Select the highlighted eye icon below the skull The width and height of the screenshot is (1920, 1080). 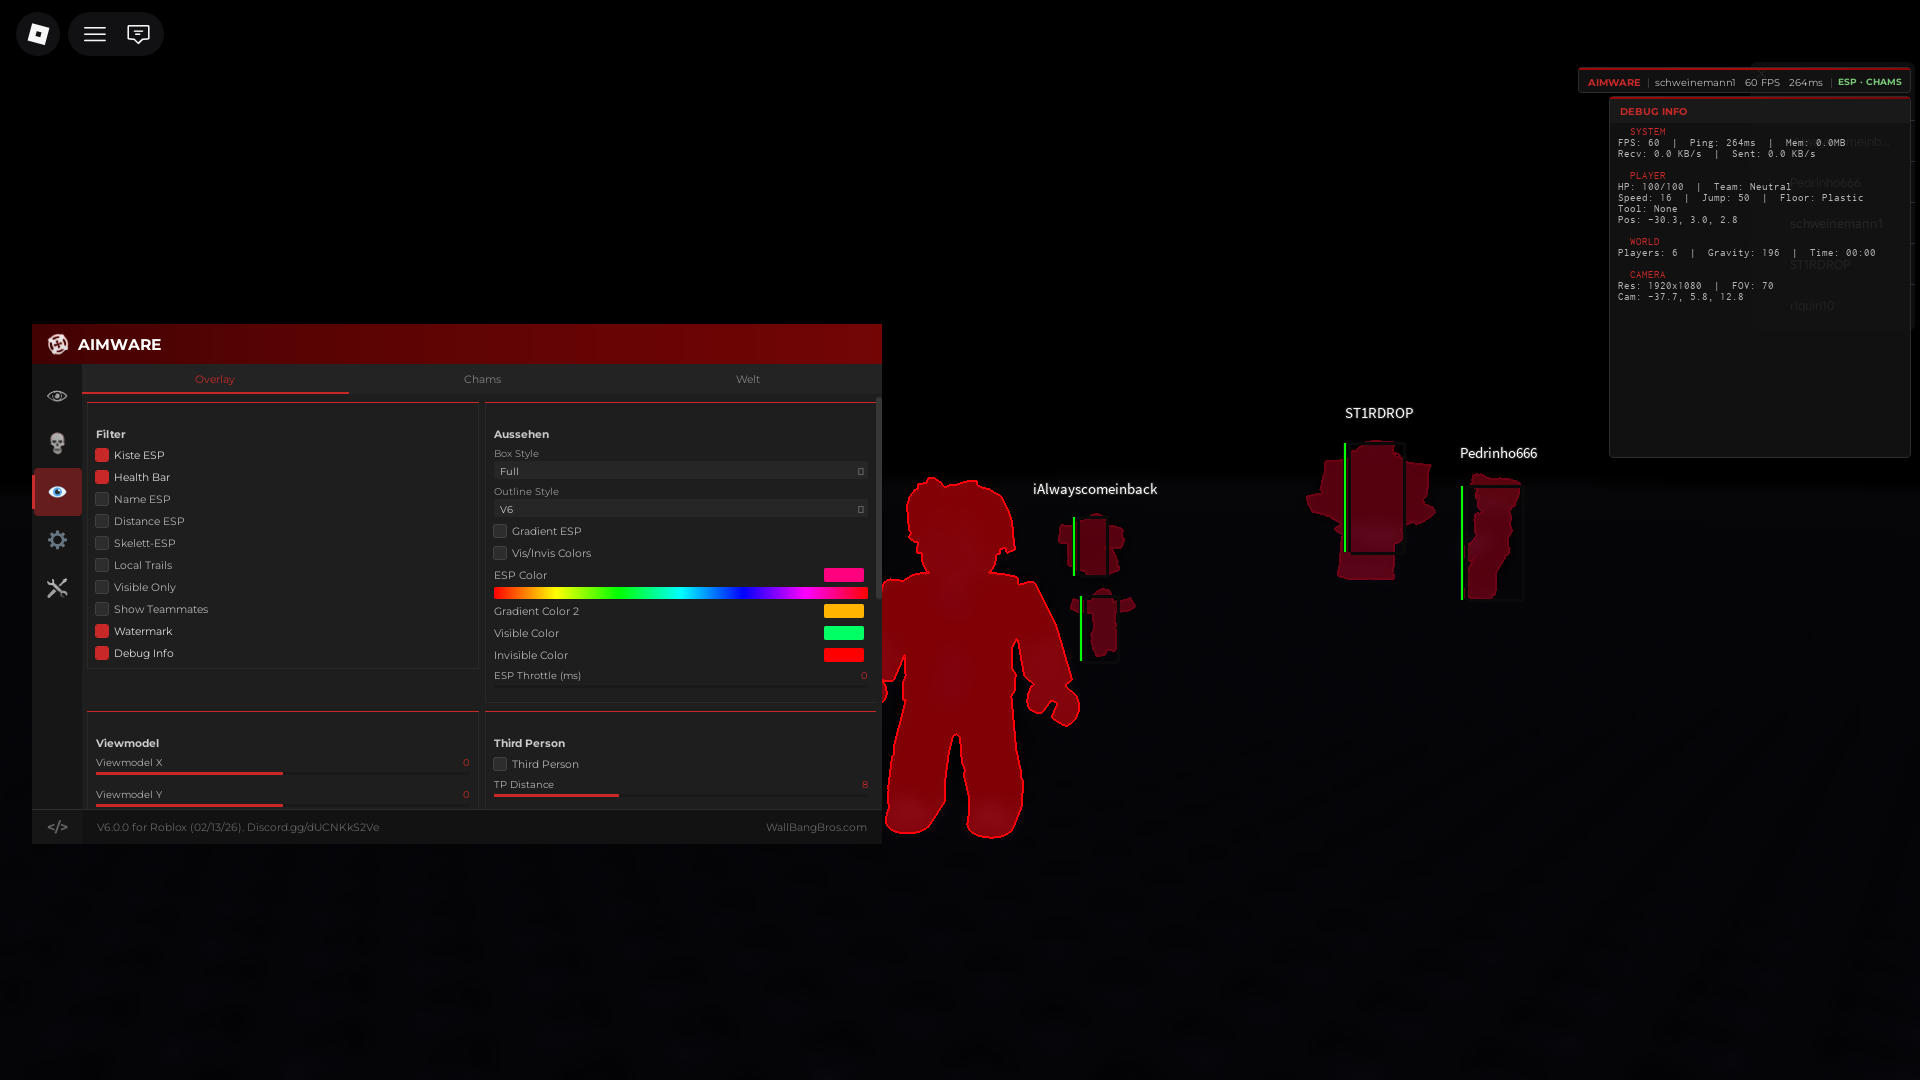coord(57,492)
